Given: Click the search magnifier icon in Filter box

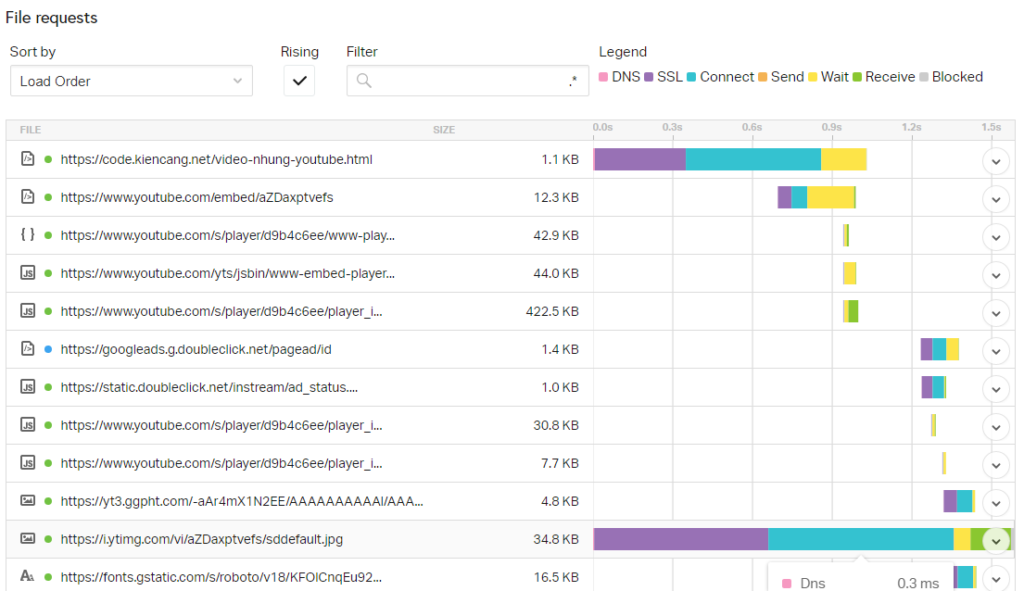Looking at the screenshot, I should pos(364,81).
